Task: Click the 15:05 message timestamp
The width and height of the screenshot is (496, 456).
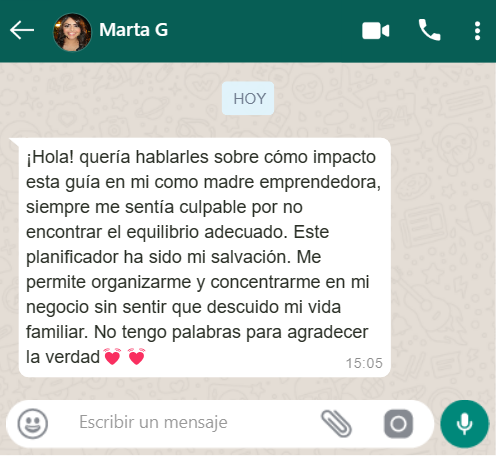Action: pyautogui.click(x=364, y=363)
